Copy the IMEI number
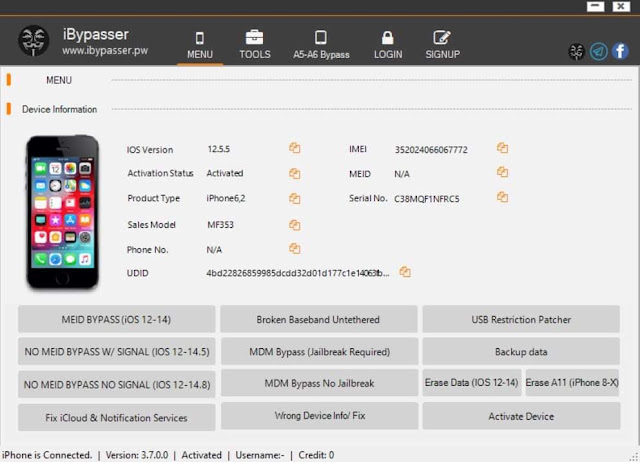 (x=502, y=148)
